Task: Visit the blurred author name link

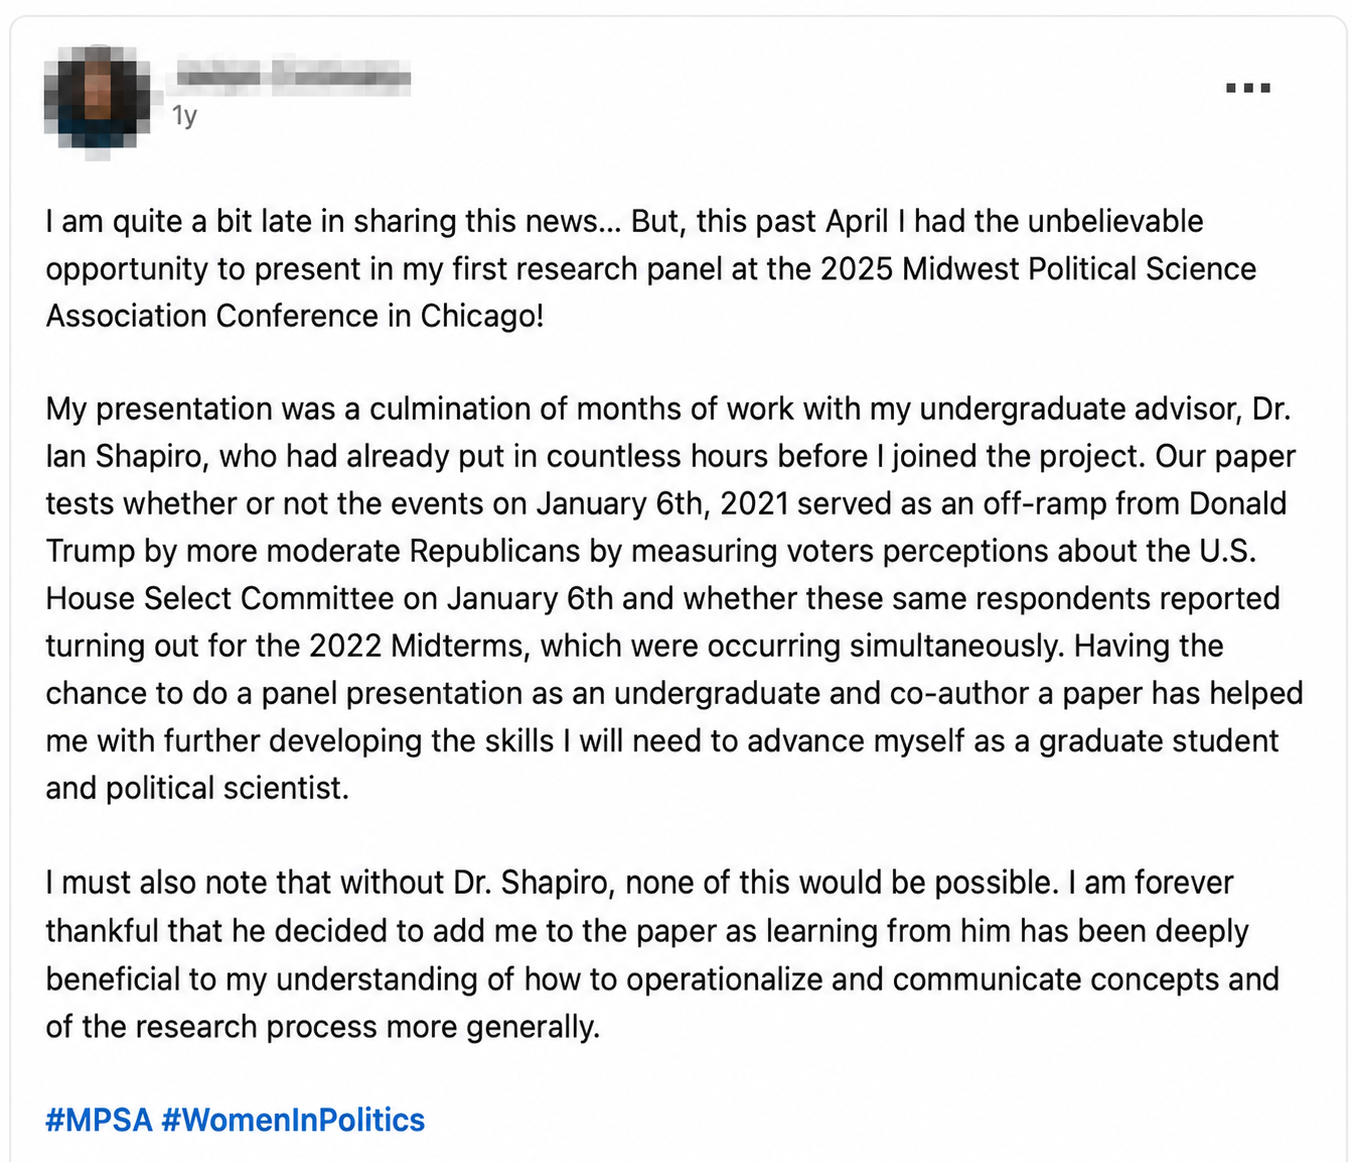Action: (x=292, y=76)
